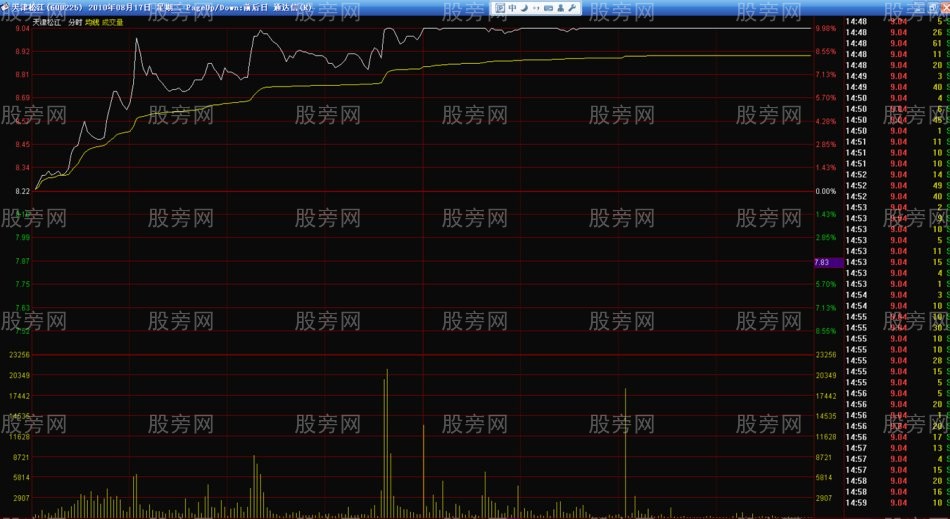This screenshot has height=519, width=950.
Task: Click the input method logo icon
Action: (x=499, y=8)
